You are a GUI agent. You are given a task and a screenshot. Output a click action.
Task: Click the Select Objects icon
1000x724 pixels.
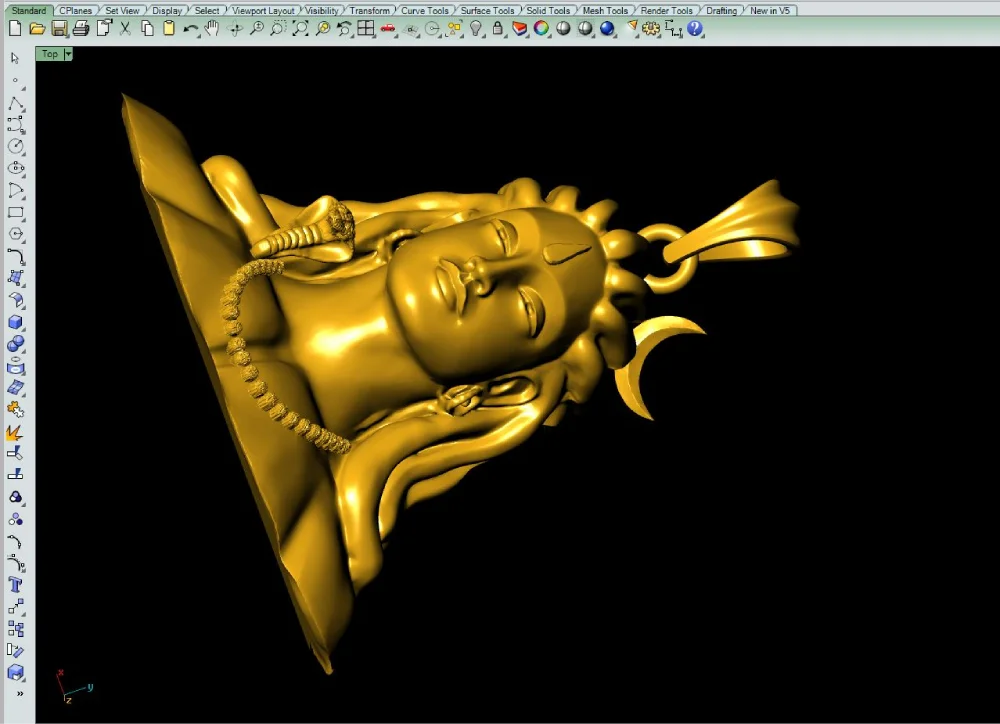(x=455, y=28)
